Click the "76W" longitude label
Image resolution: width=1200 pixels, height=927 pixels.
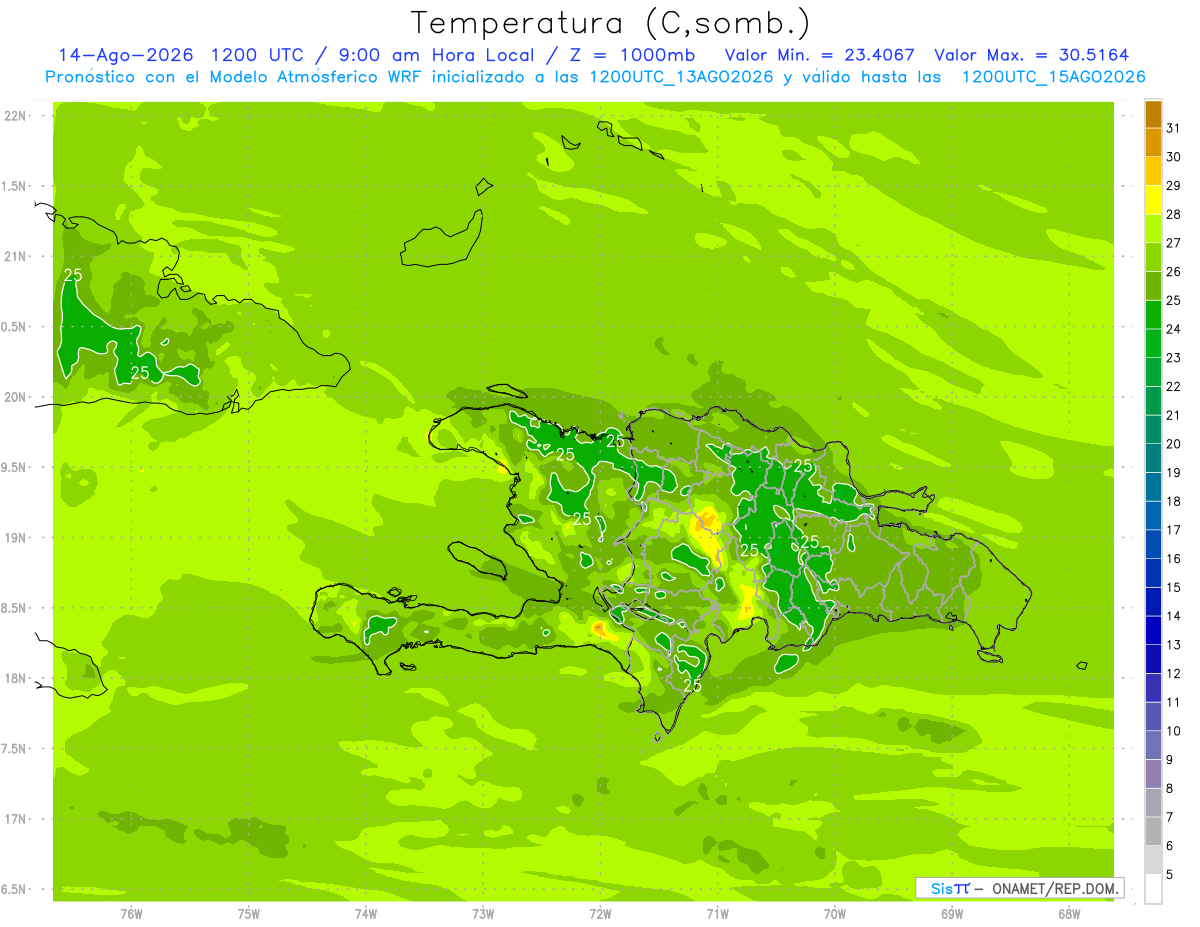coord(131,913)
